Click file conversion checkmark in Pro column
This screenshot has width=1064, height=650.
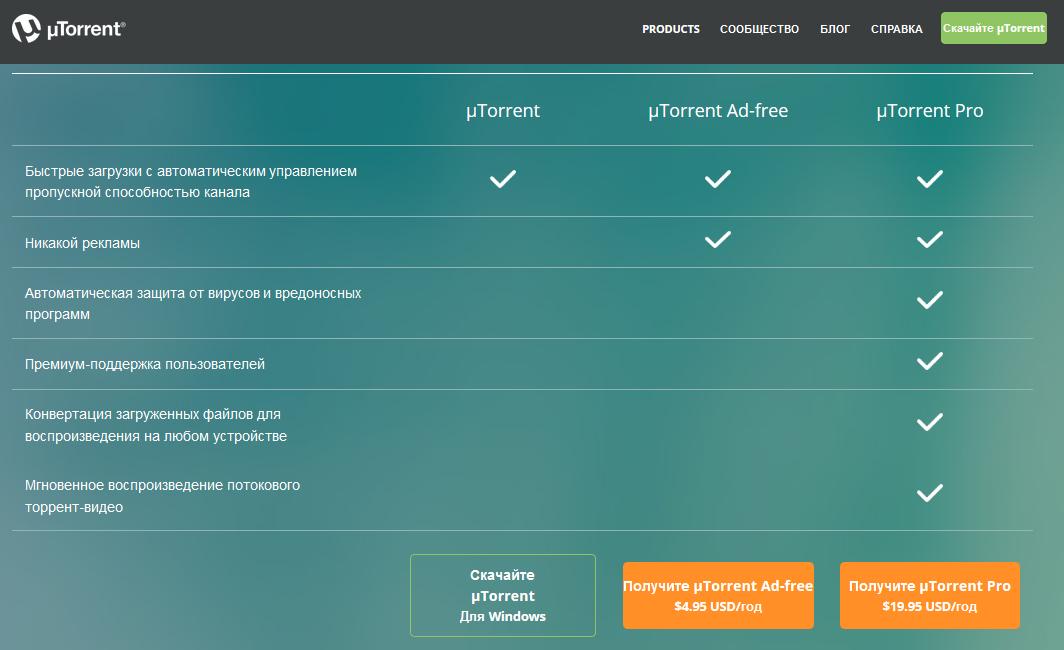[x=930, y=421]
